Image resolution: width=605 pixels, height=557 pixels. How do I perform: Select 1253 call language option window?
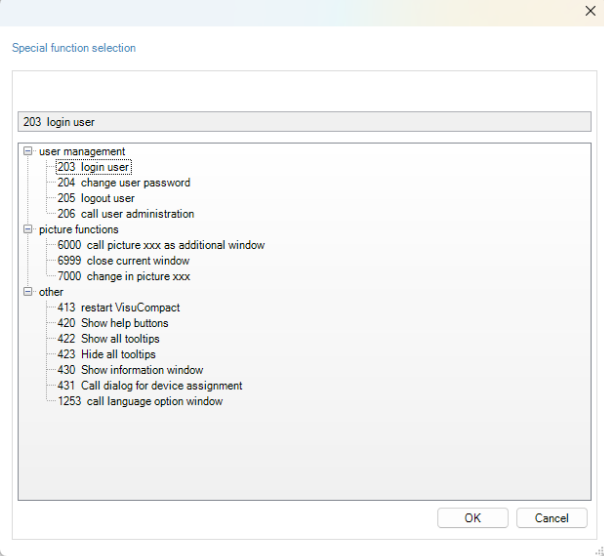(x=140, y=401)
